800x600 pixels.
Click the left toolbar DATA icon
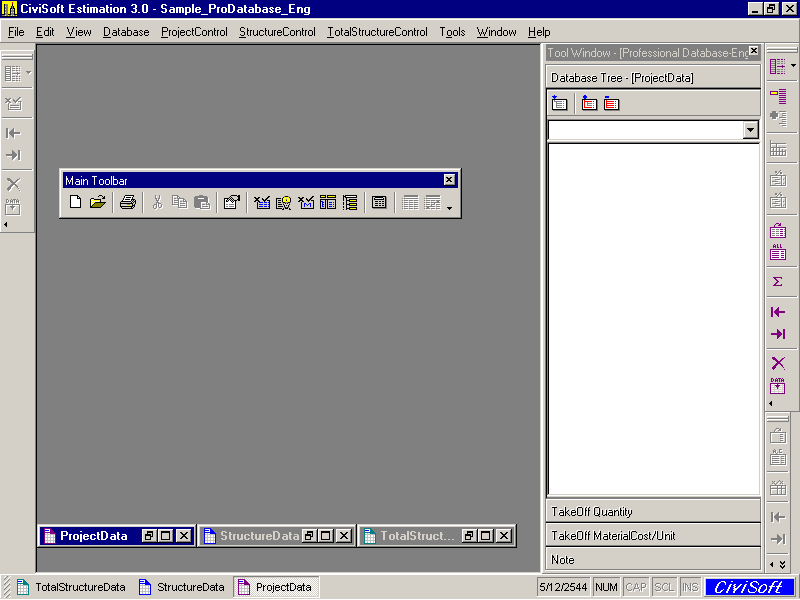(13, 207)
